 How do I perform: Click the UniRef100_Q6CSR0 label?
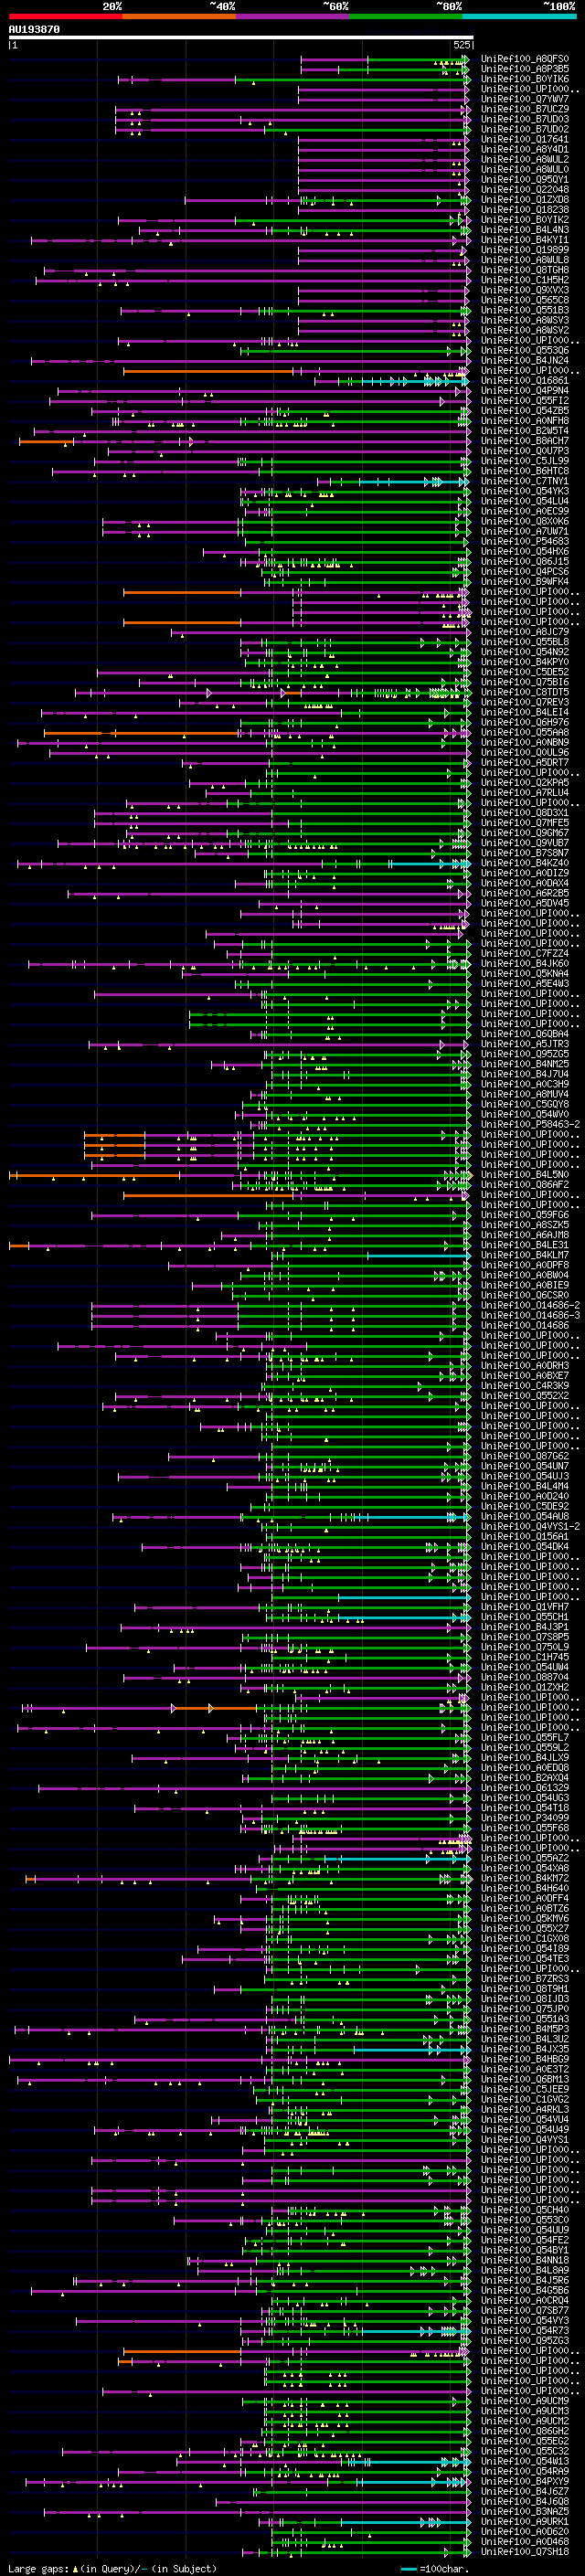tap(525, 1296)
